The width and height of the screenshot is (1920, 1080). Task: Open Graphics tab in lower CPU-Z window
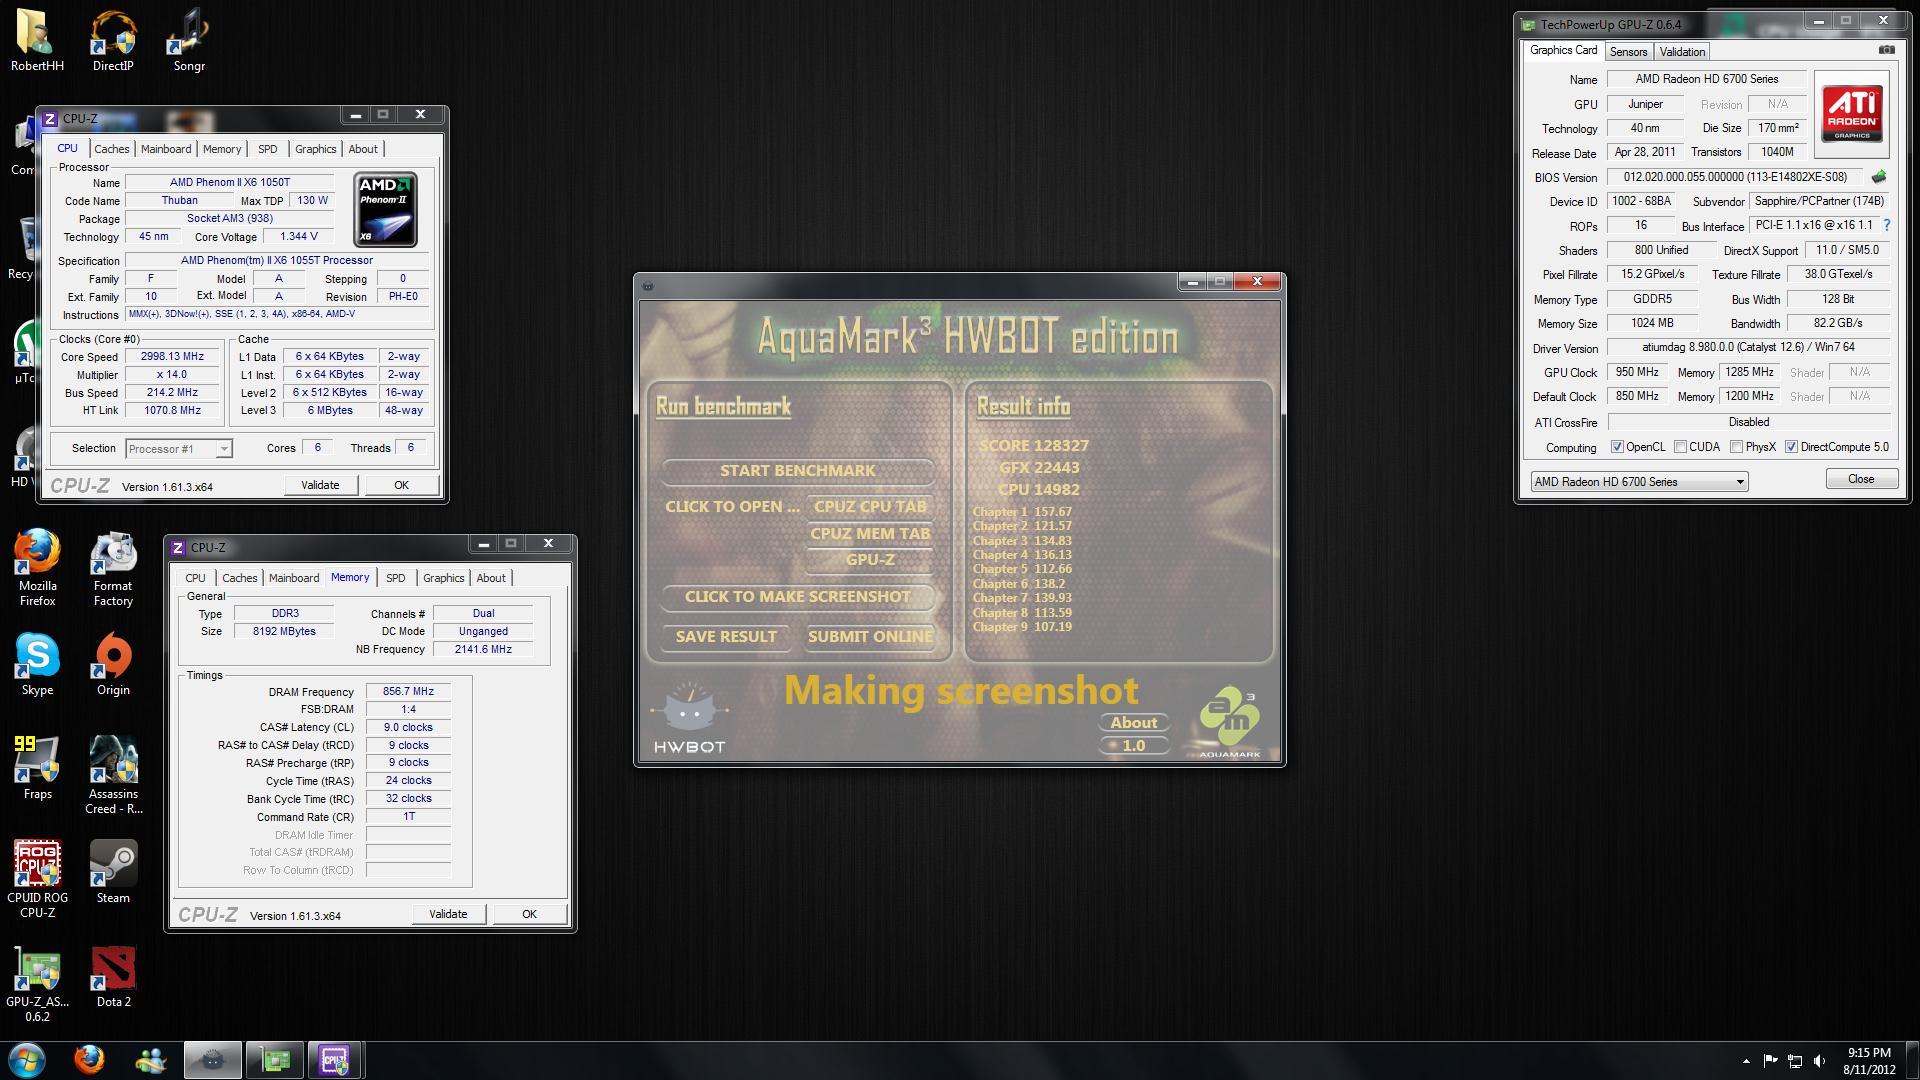[443, 578]
